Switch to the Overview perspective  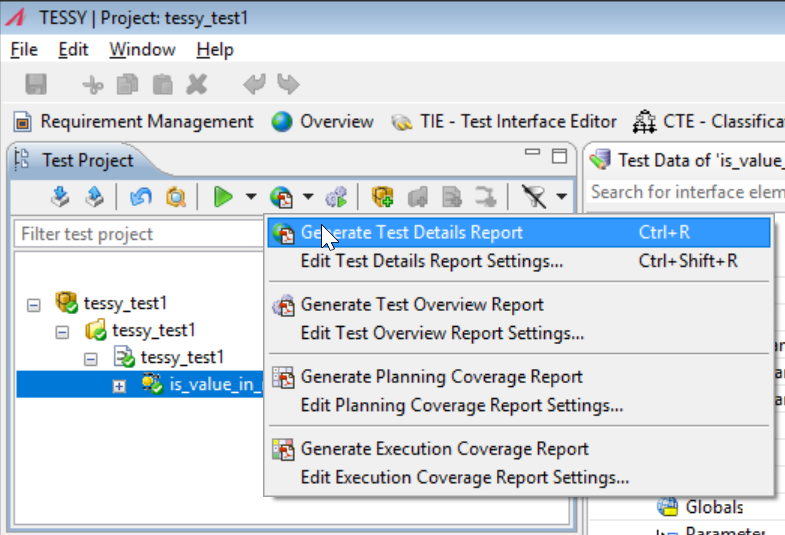click(322, 122)
